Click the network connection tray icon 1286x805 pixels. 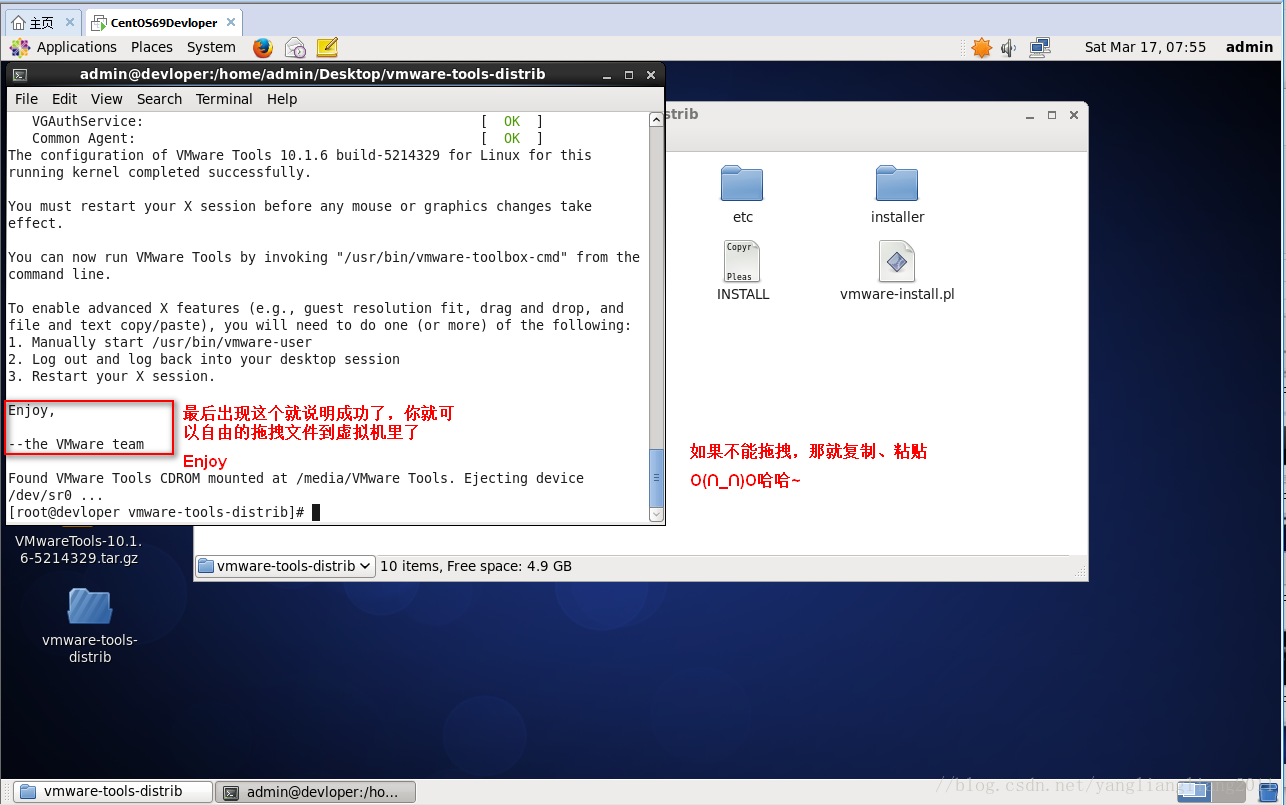[1040, 47]
